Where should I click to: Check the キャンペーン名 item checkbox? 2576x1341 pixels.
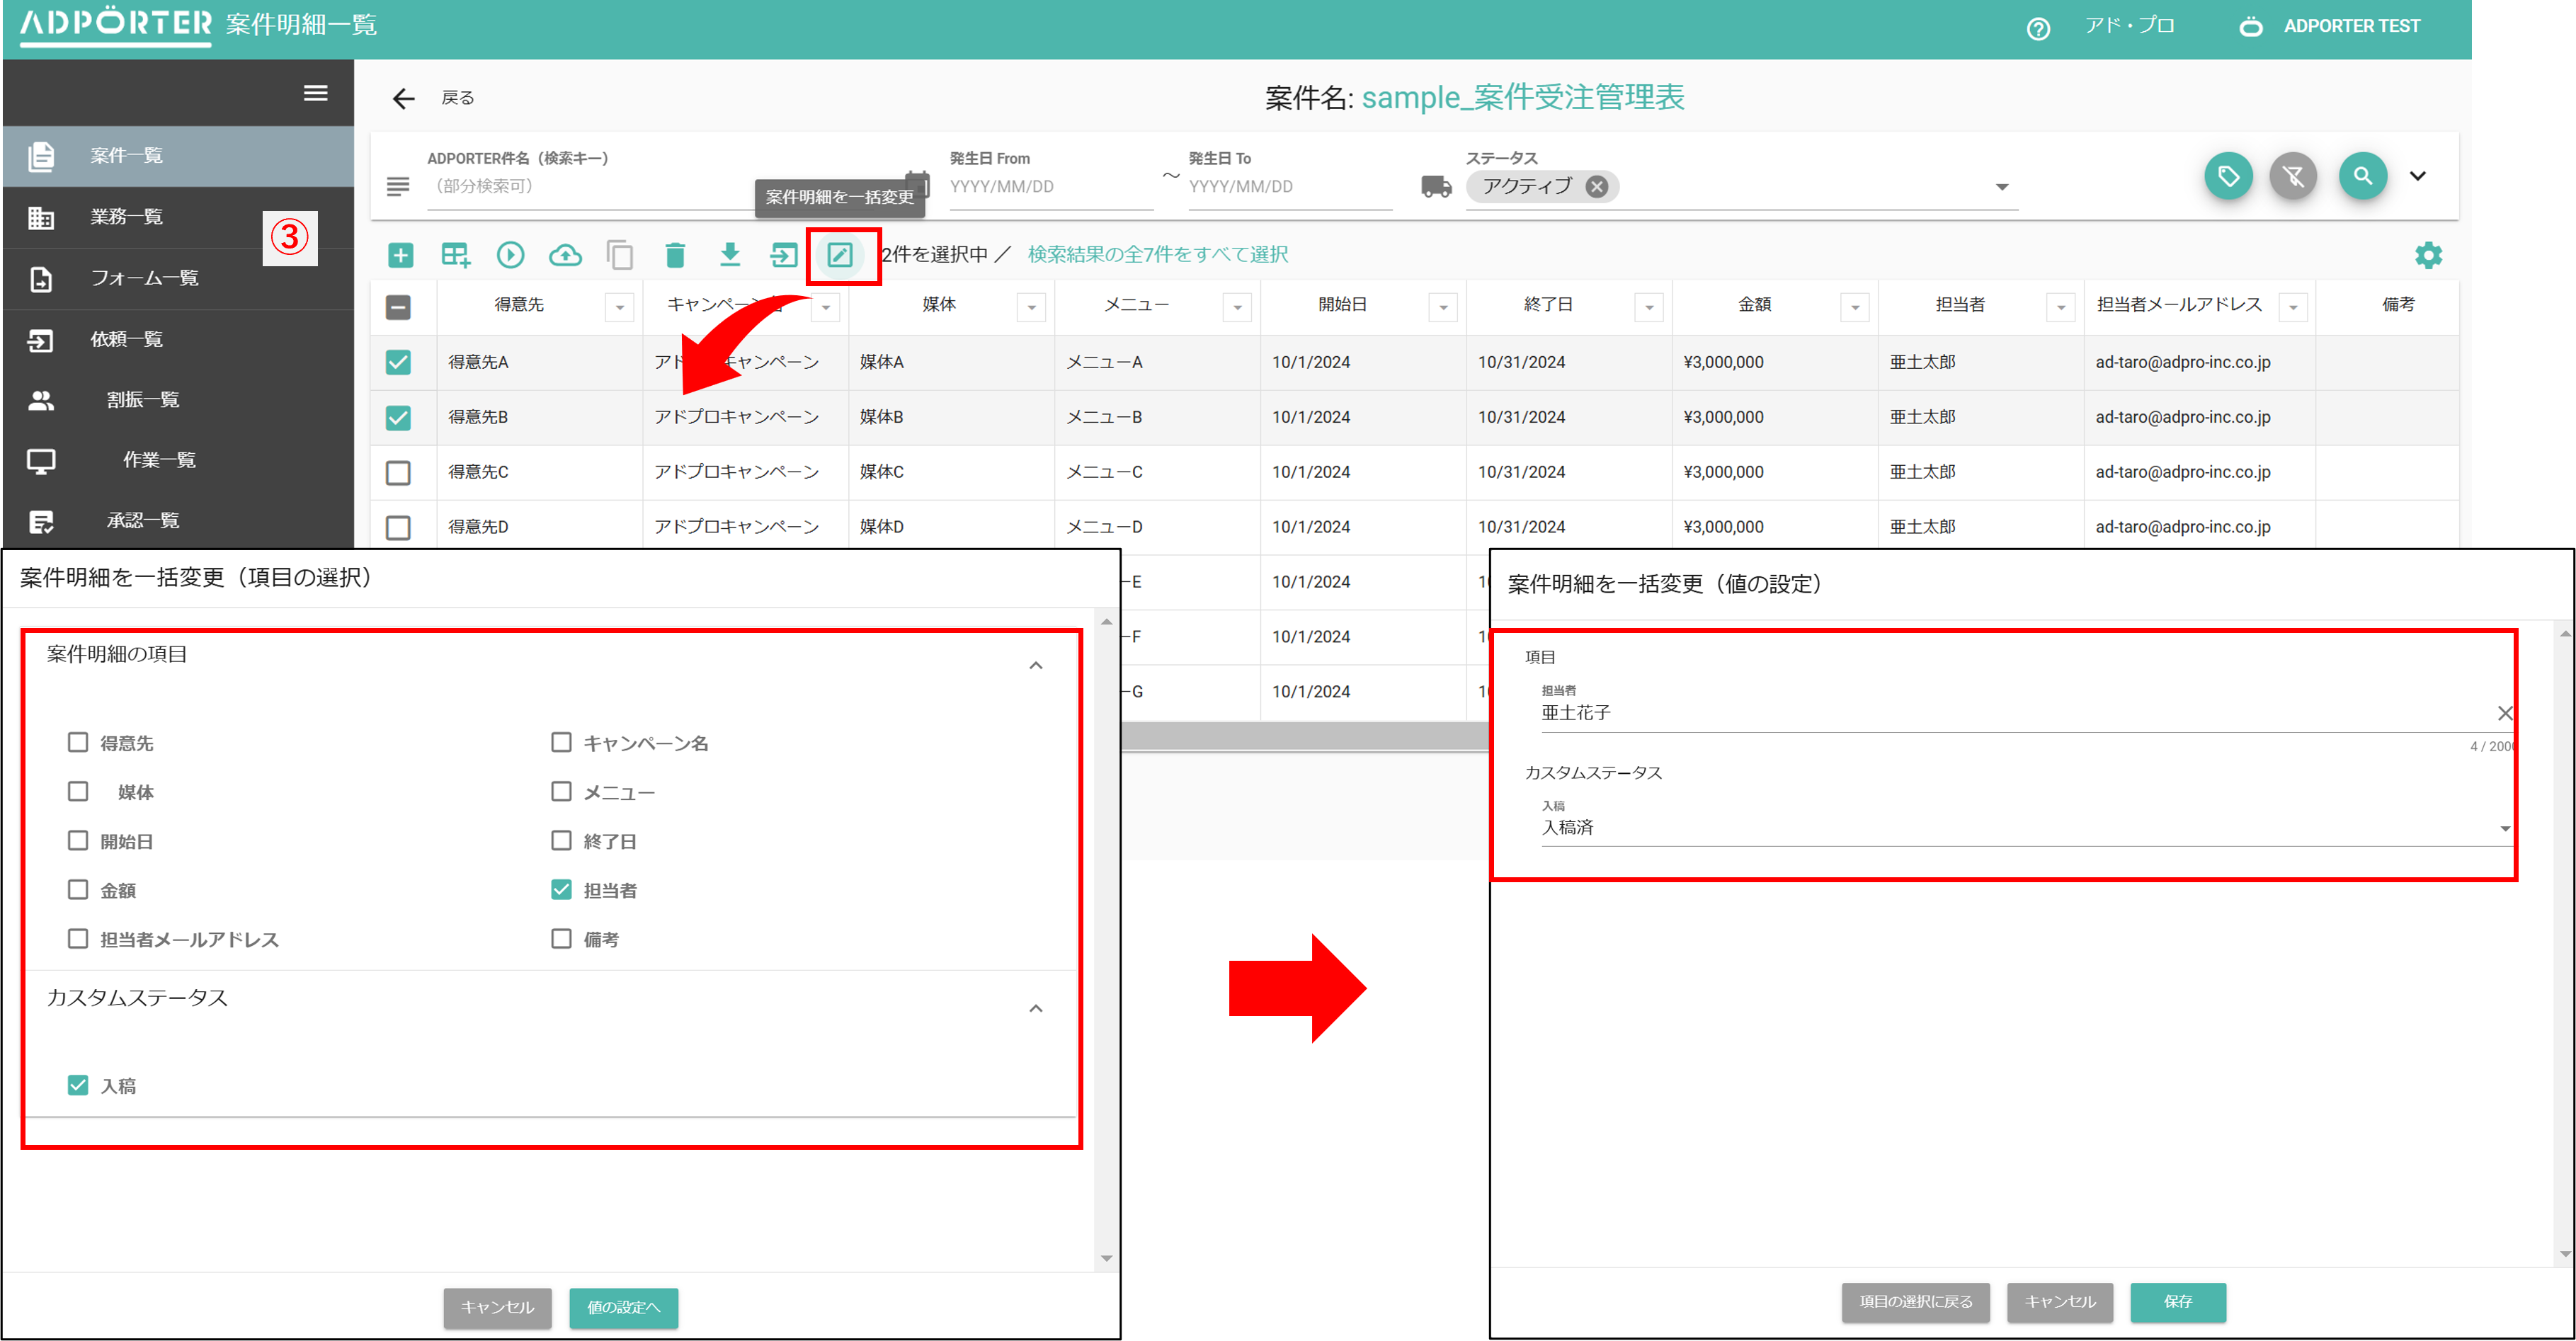[561, 742]
